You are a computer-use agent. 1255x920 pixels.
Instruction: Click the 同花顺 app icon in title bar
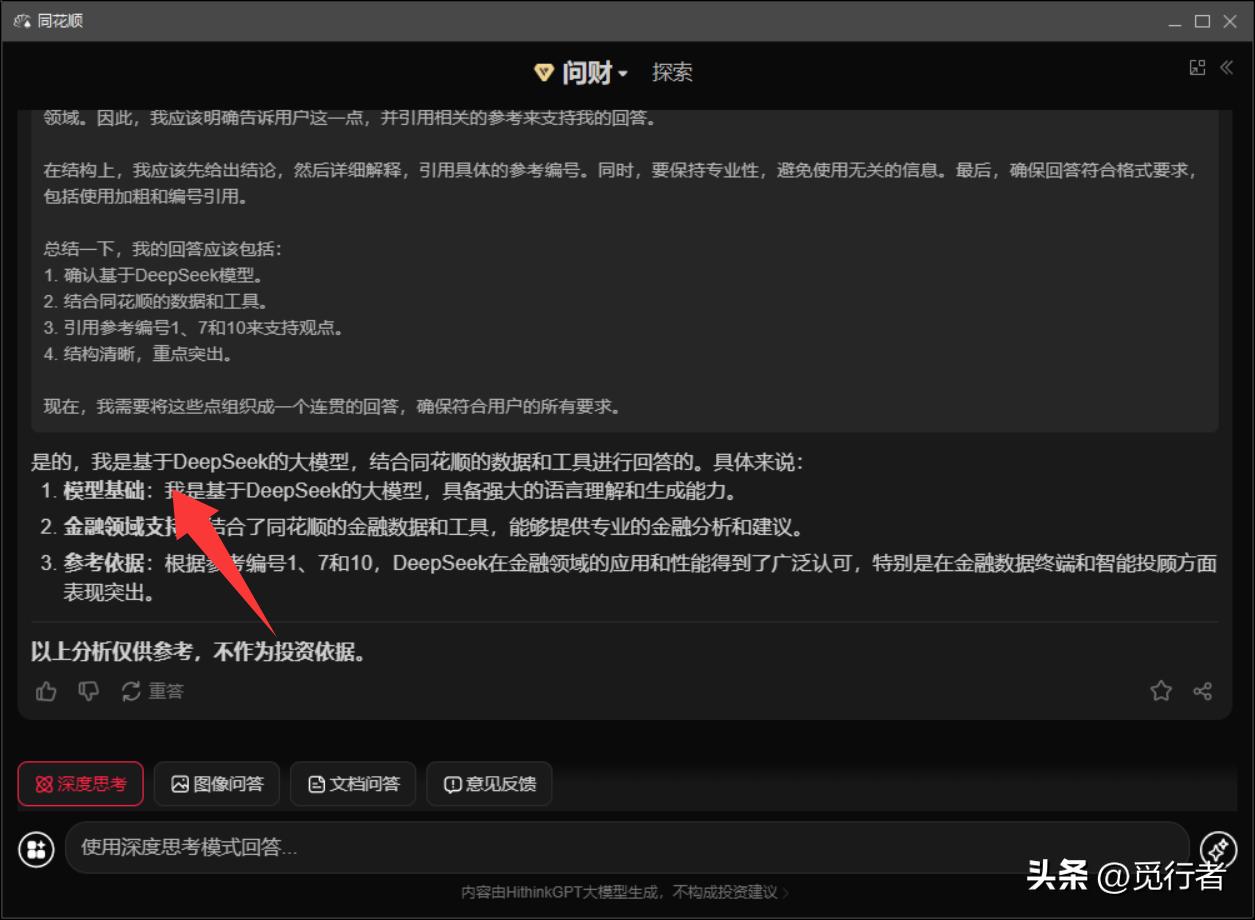click(x=22, y=21)
